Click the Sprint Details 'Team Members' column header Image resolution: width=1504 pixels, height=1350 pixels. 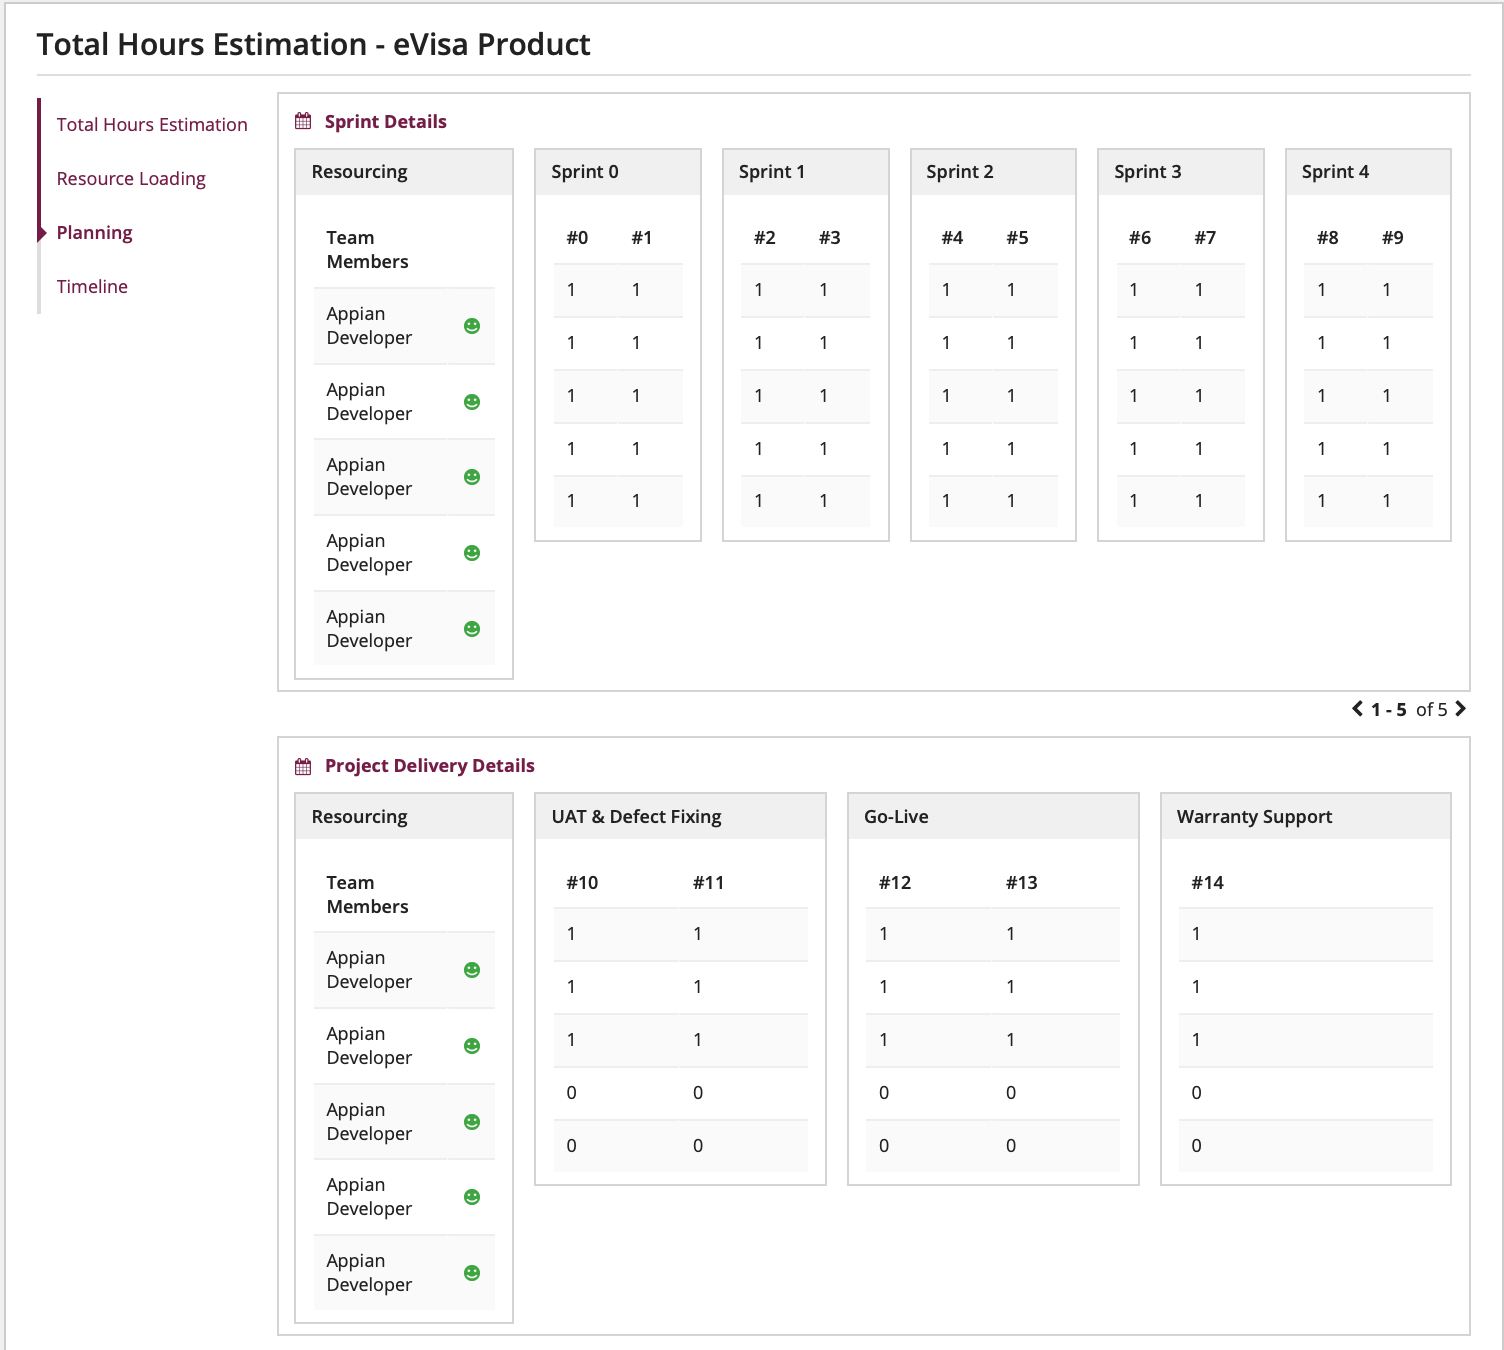(367, 250)
